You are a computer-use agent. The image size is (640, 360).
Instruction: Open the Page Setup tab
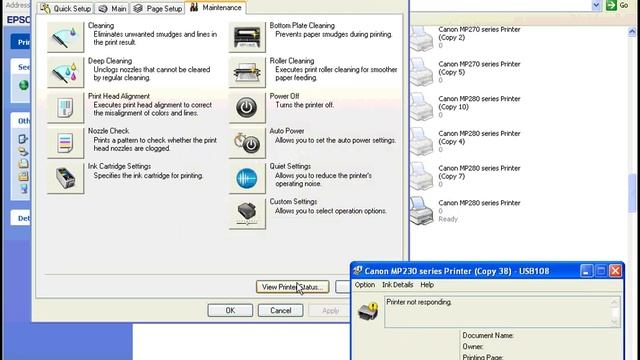point(158,9)
